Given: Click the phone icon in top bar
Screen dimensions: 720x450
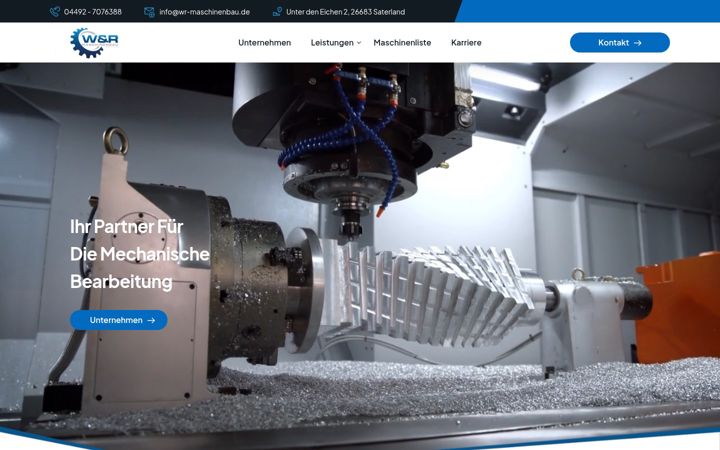Looking at the screenshot, I should point(55,12).
